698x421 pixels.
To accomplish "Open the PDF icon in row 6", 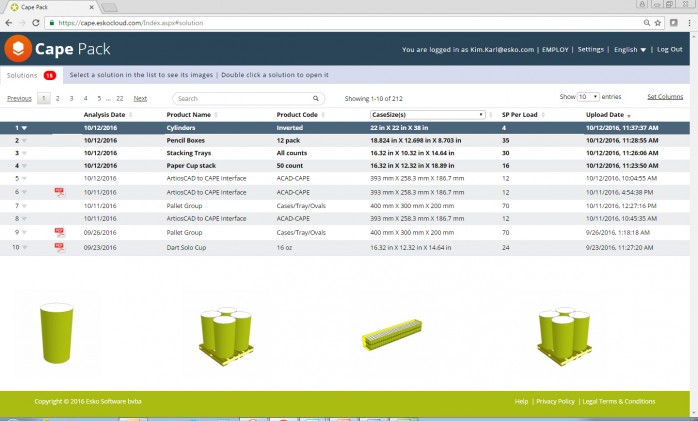I will (59, 190).
